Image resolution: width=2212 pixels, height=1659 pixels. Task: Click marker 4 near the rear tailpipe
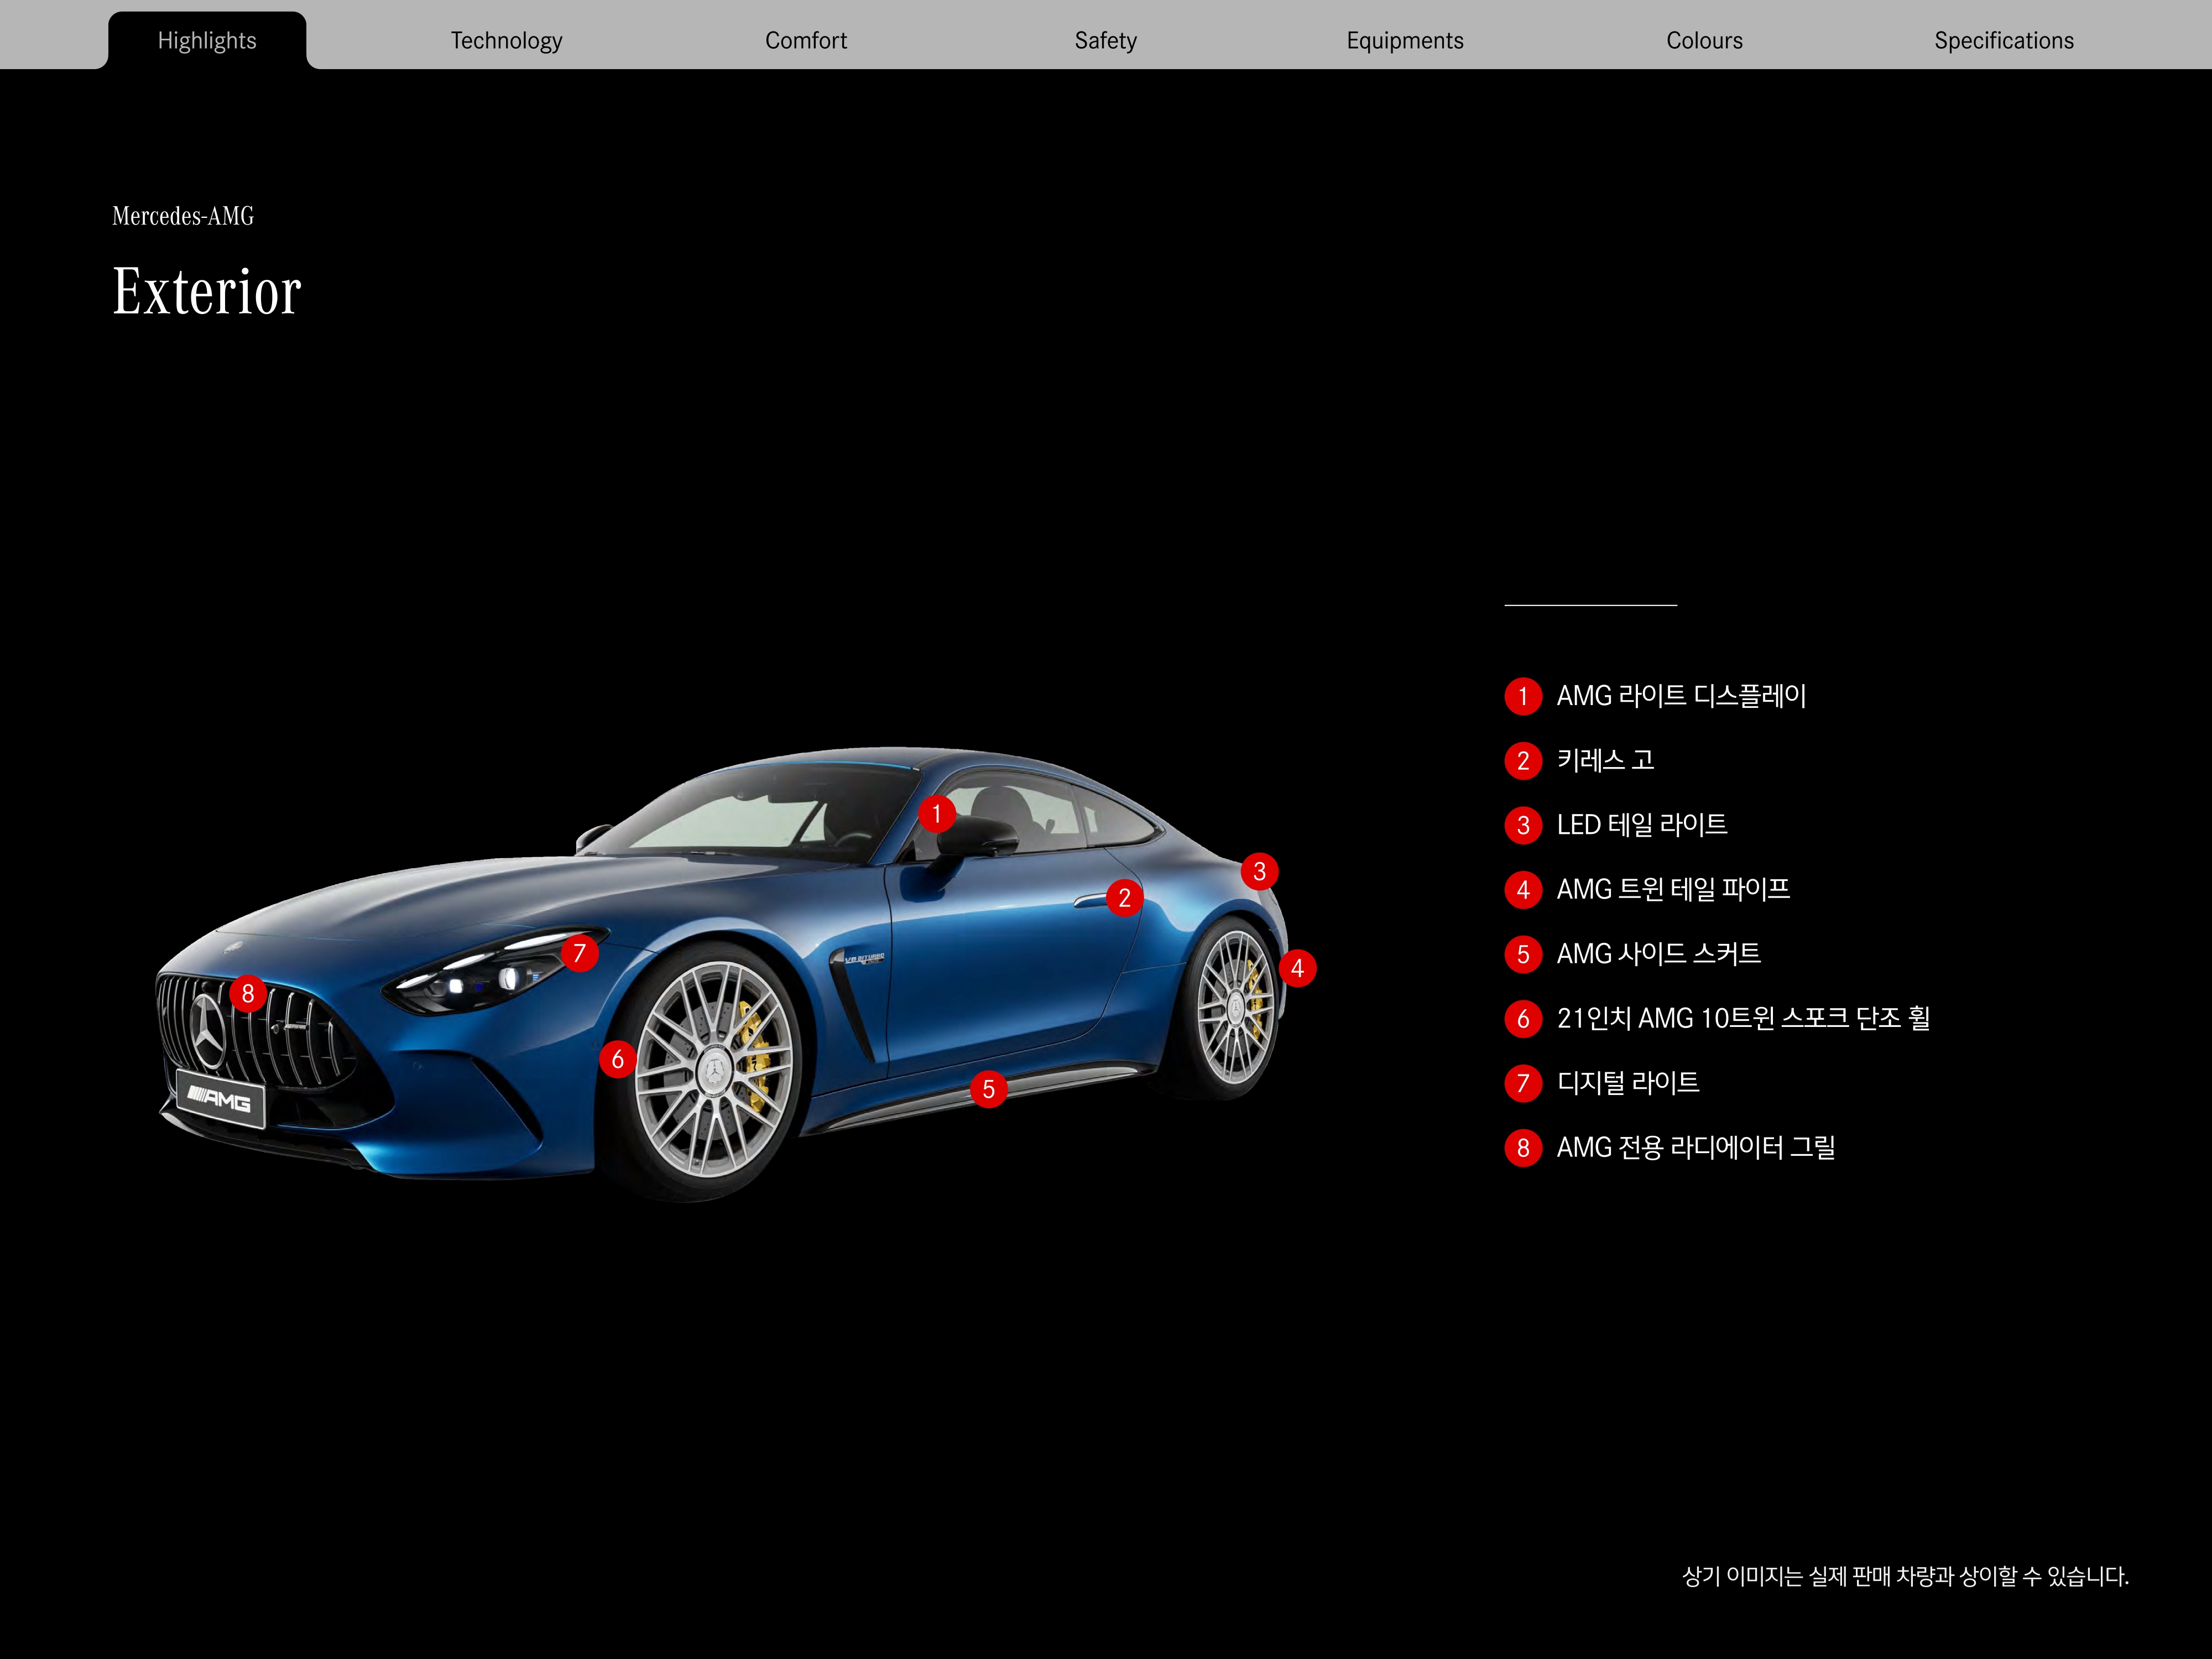[x=1297, y=968]
